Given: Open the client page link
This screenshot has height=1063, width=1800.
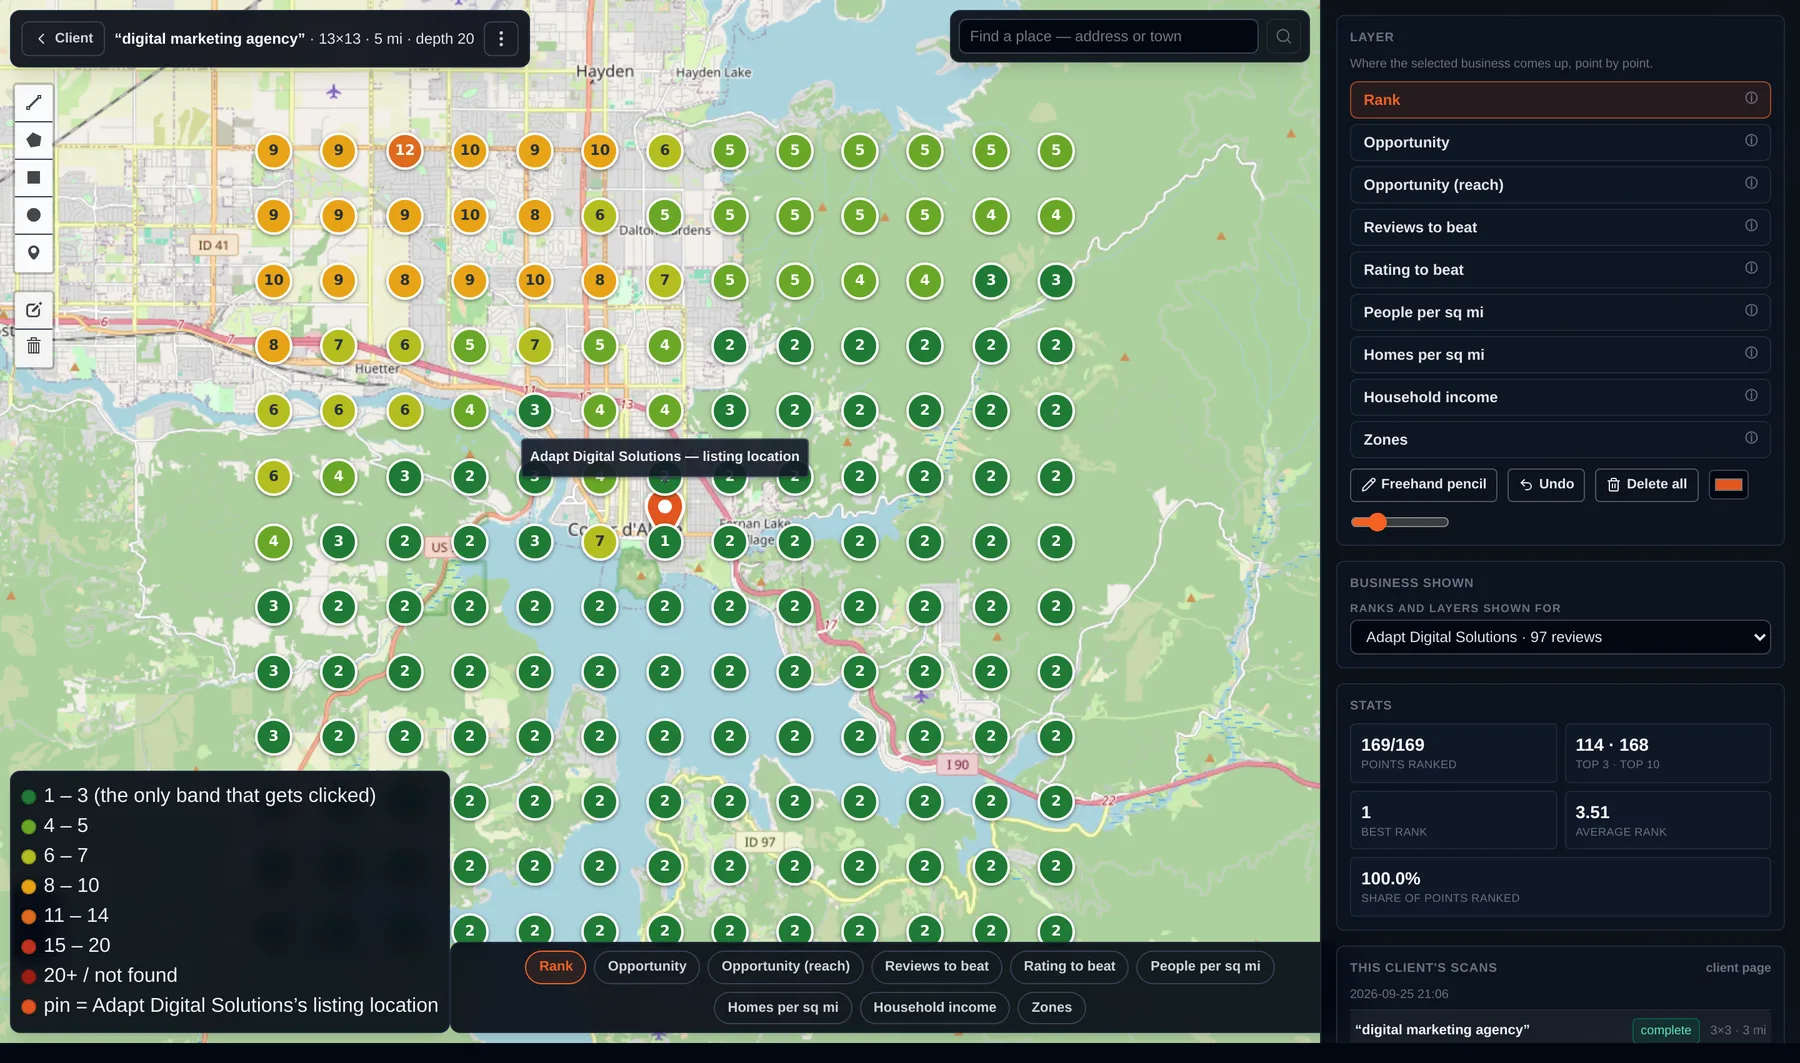Looking at the screenshot, I should pyautogui.click(x=1738, y=968).
